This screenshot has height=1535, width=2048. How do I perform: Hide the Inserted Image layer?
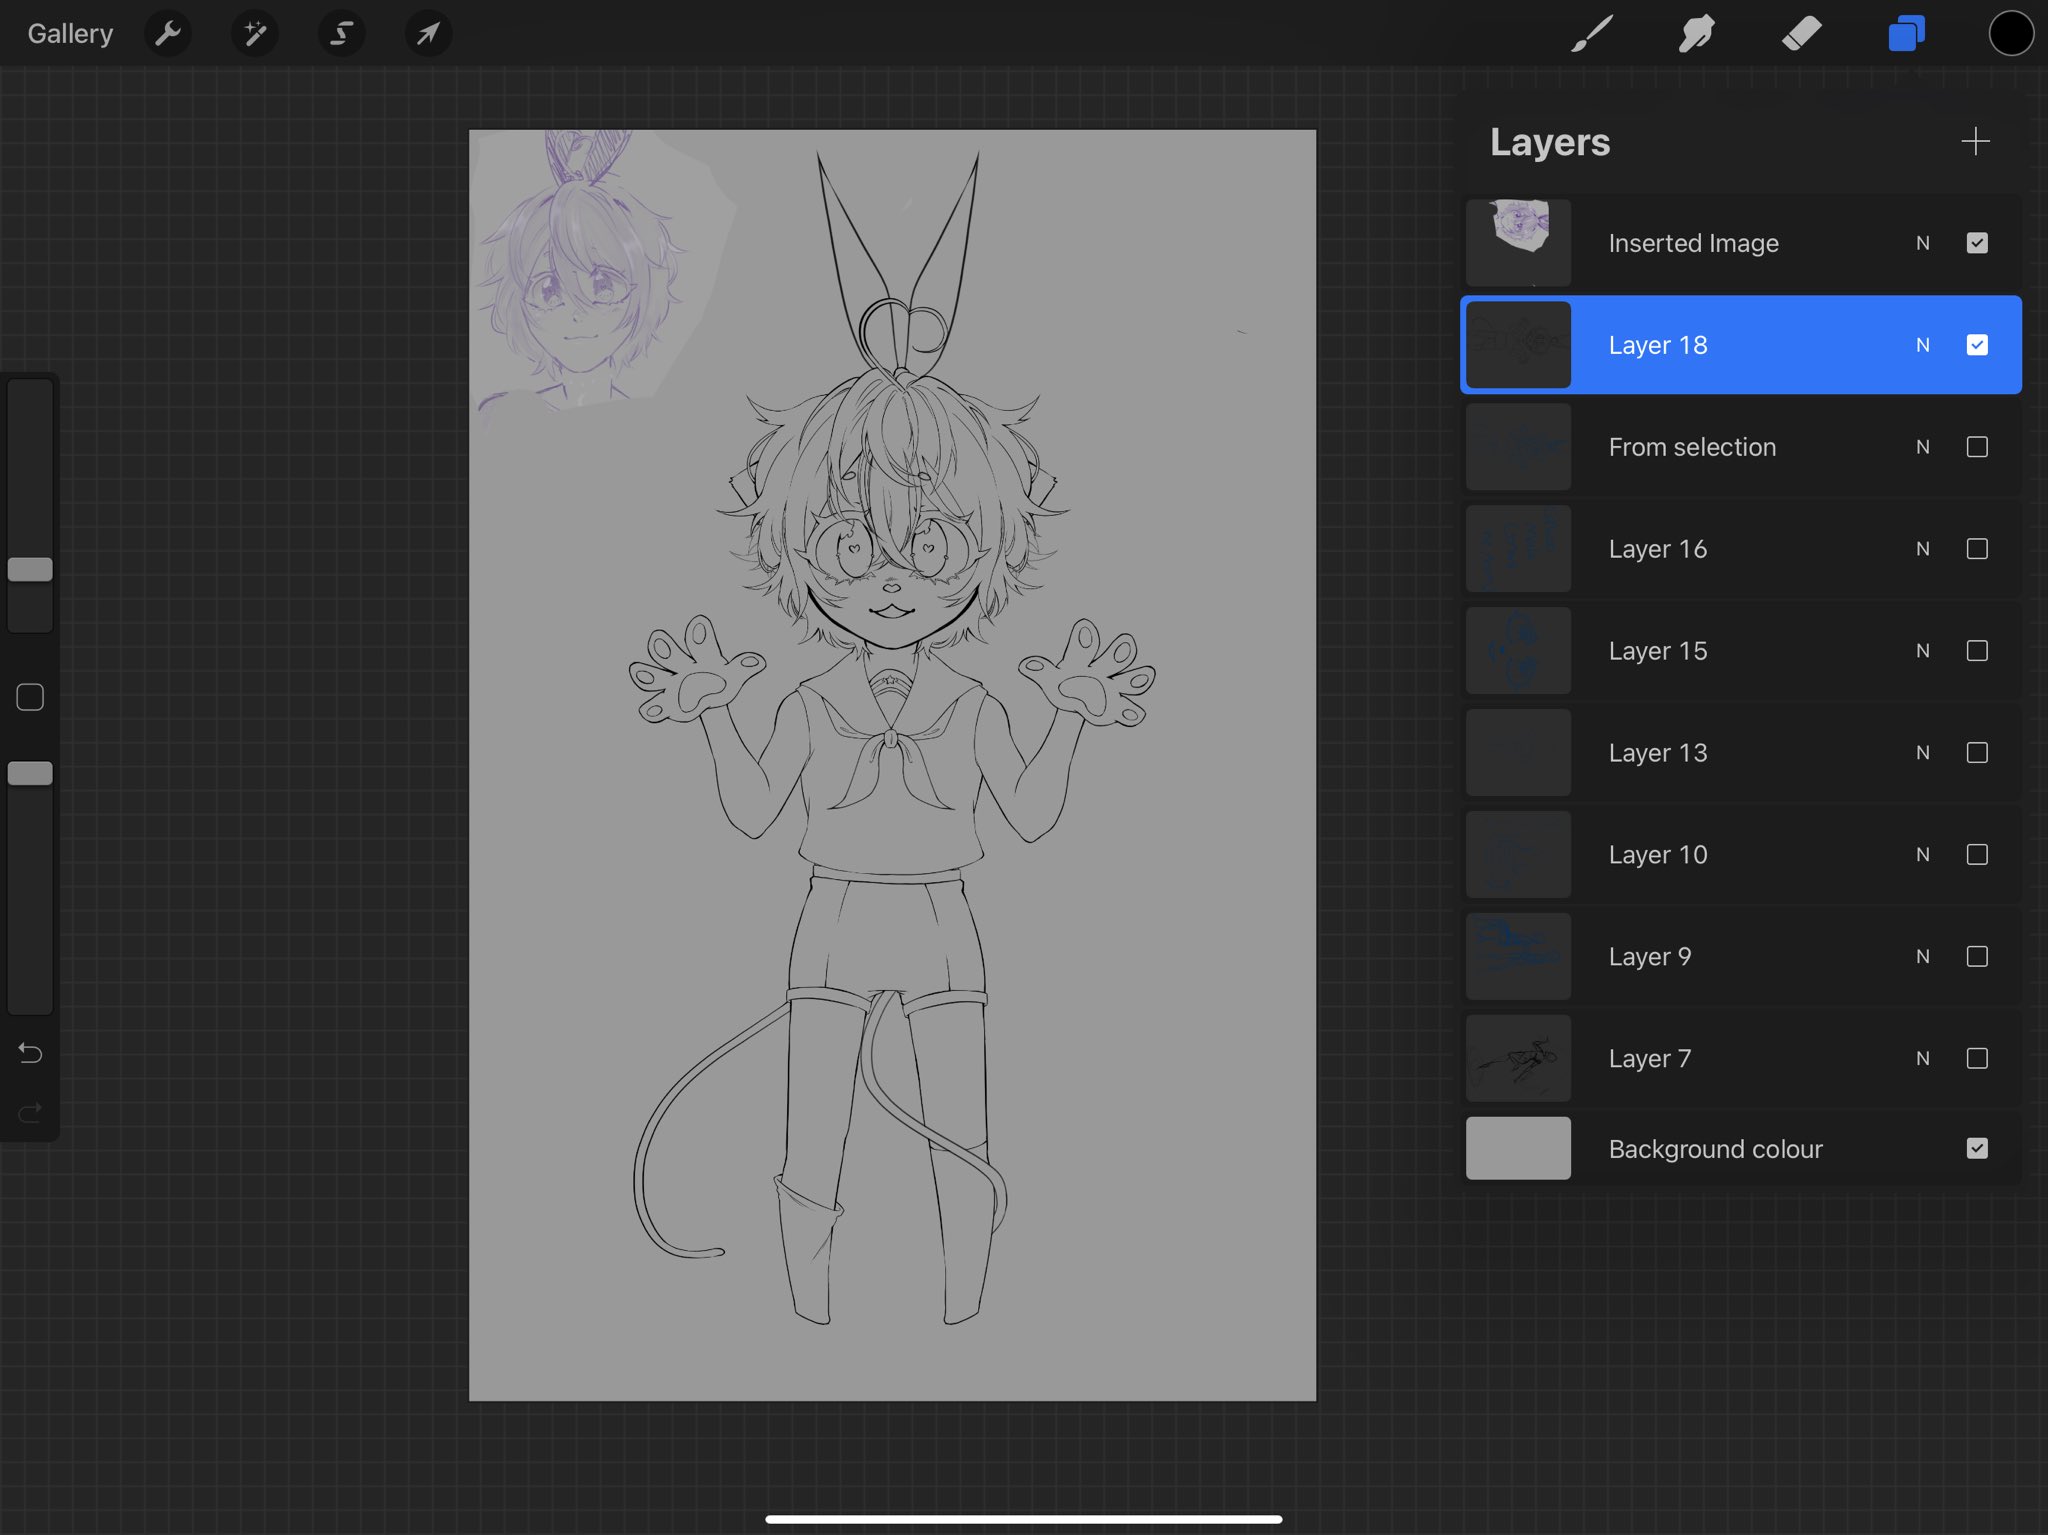click(1977, 243)
